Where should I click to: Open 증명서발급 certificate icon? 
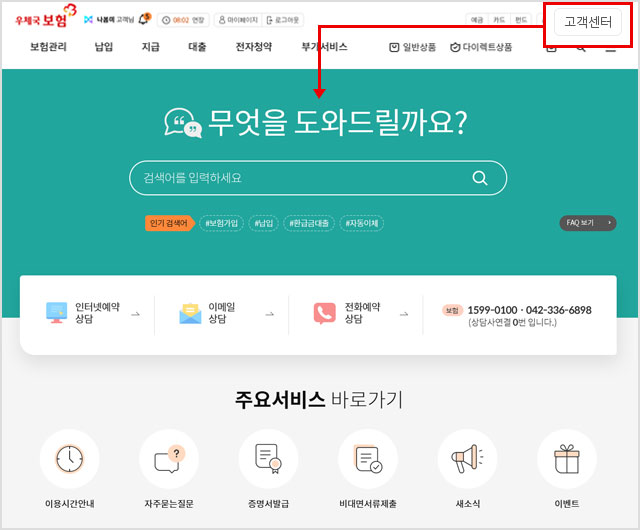point(268,459)
